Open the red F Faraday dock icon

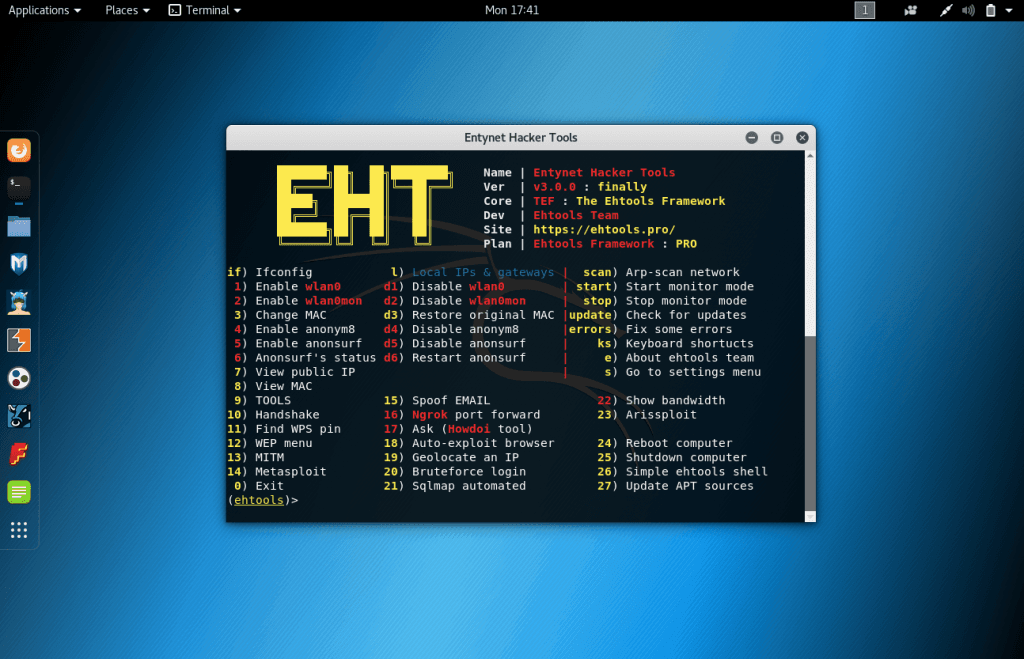(19, 454)
